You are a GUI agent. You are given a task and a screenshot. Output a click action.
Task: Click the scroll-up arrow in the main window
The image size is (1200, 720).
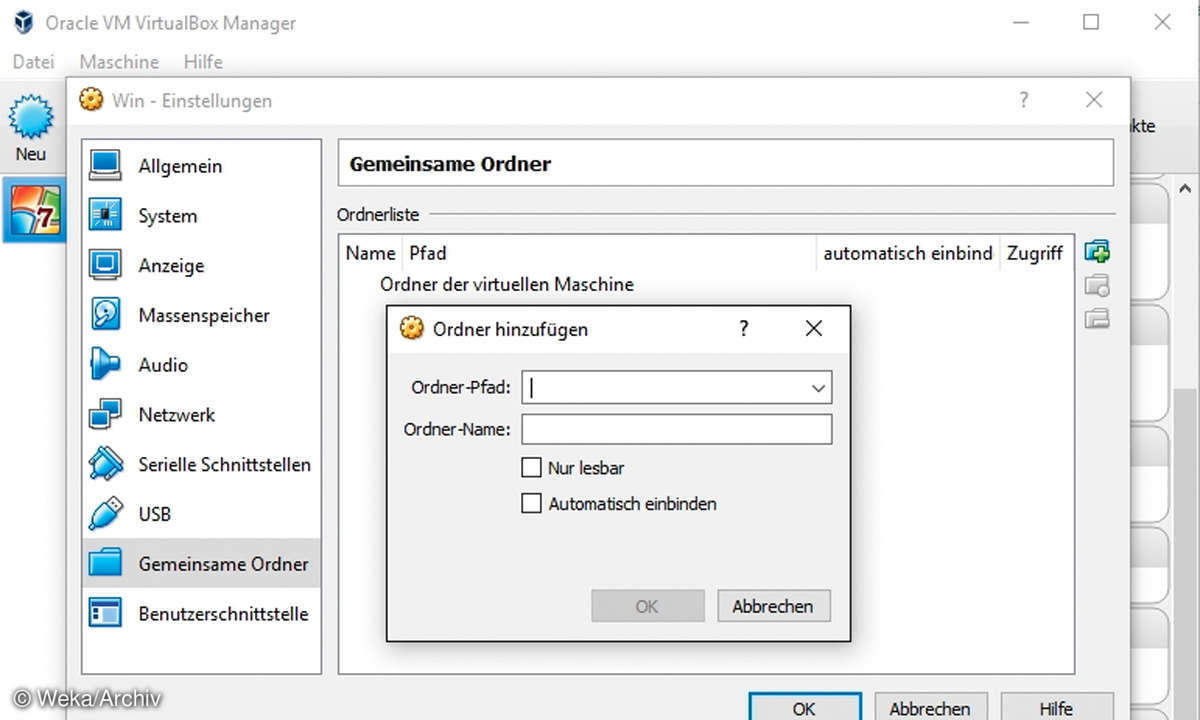click(1186, 188)
